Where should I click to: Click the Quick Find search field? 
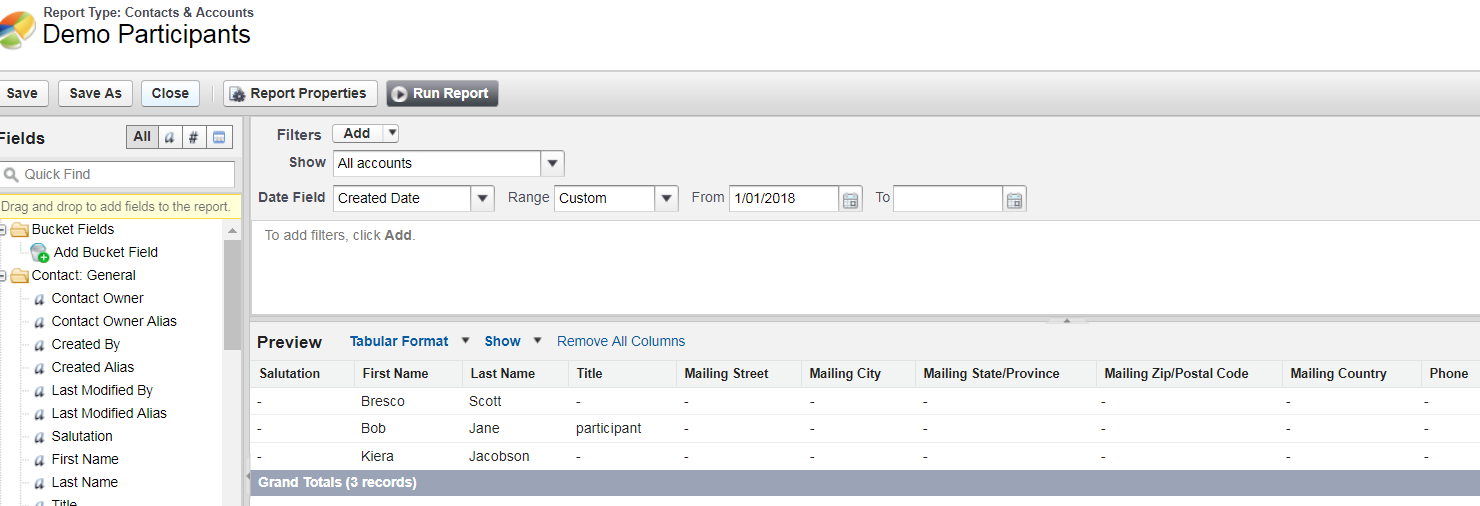point(117,174)
